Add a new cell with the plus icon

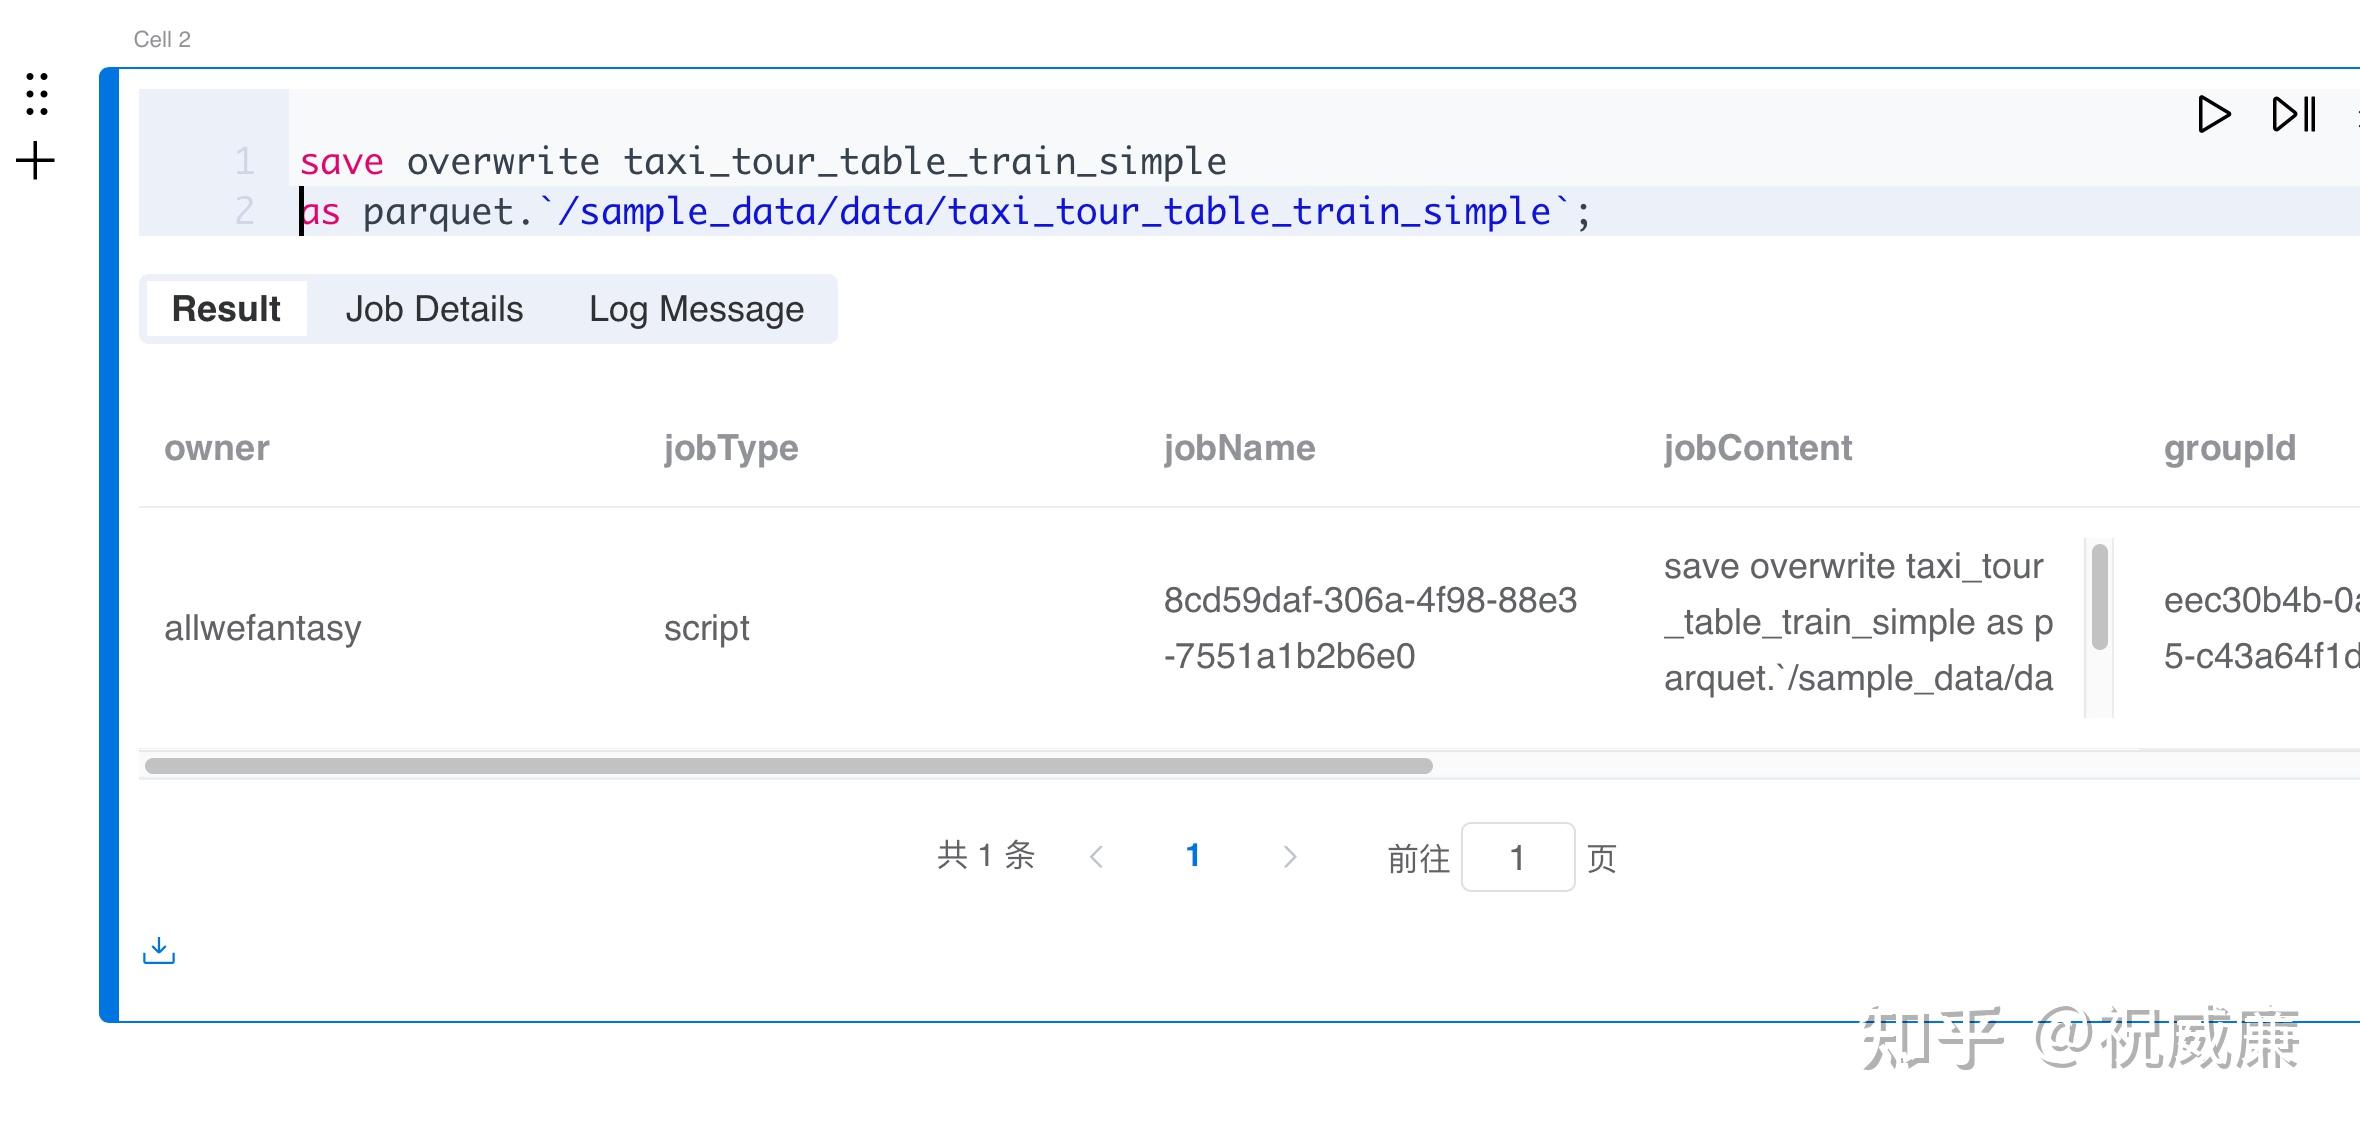pos(35,160)
